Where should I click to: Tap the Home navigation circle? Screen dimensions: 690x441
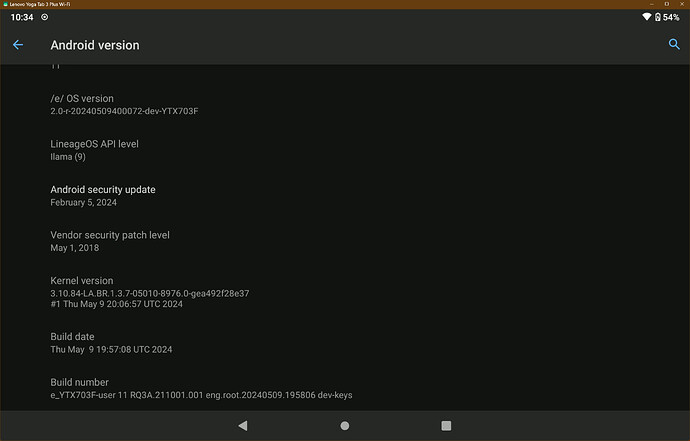[345, 426]
